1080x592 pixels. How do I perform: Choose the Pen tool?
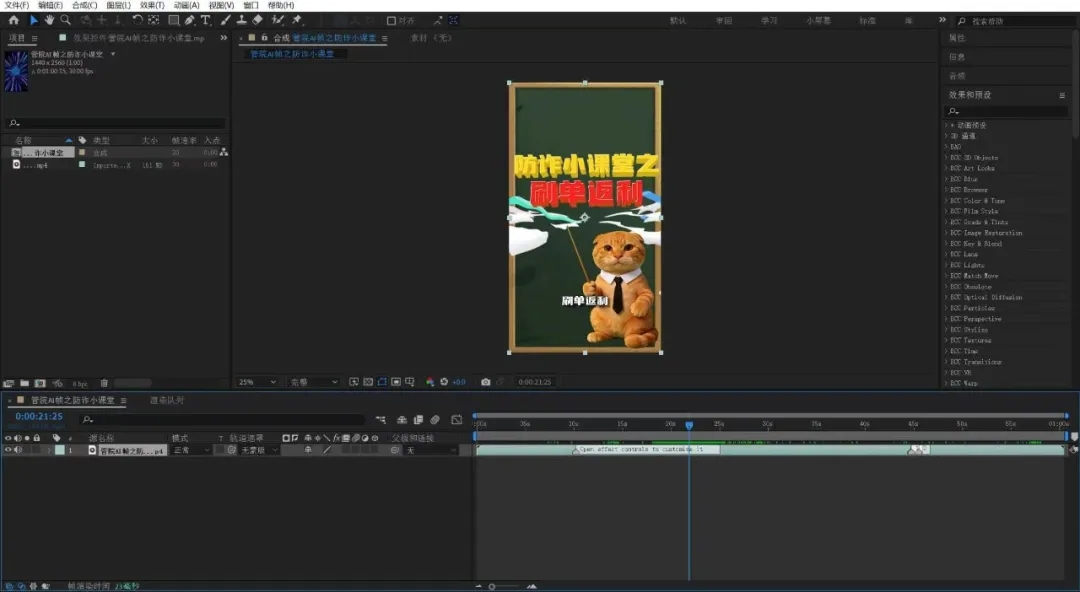pyautogui.click(x=189, y=20)
